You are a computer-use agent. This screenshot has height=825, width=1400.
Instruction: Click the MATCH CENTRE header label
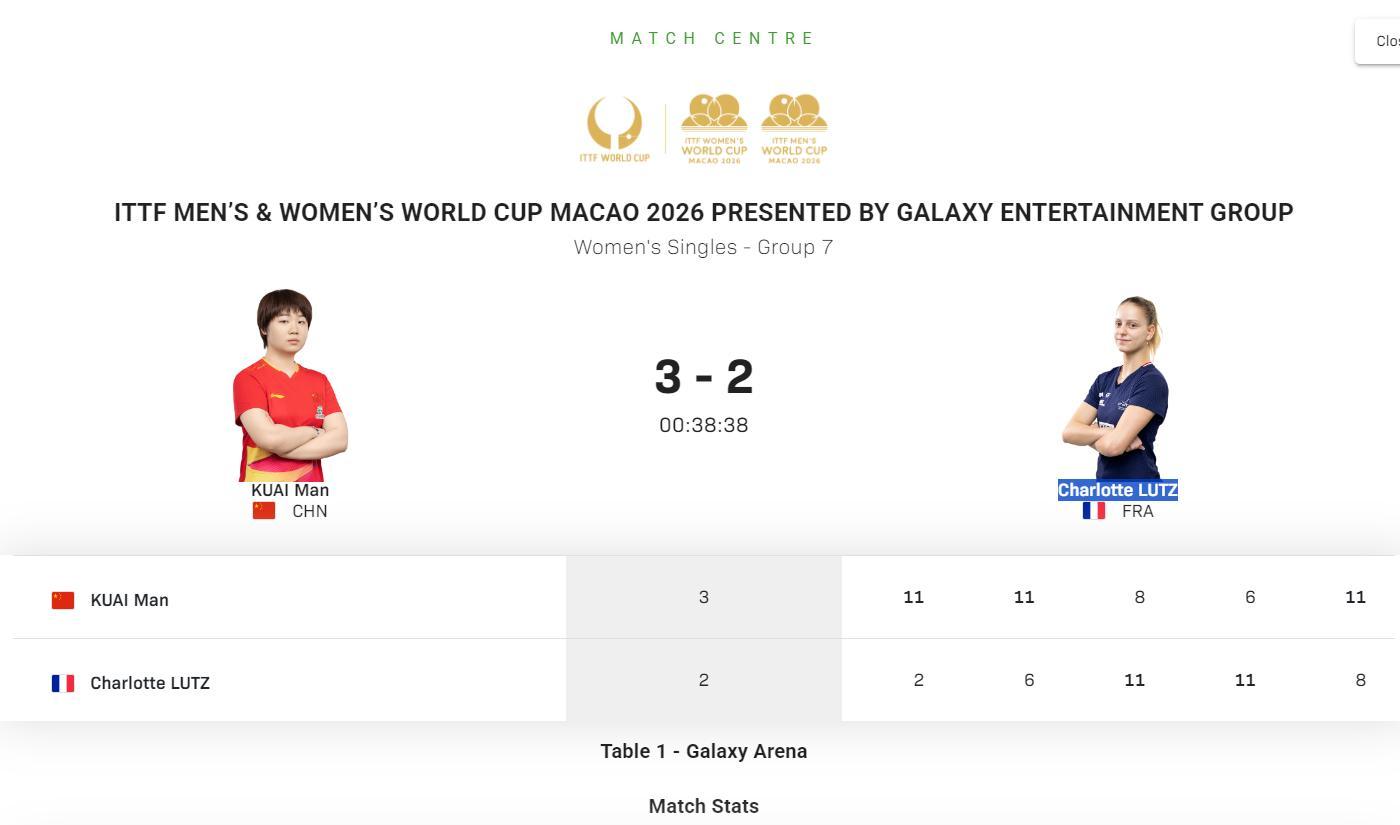click(713, 38)
